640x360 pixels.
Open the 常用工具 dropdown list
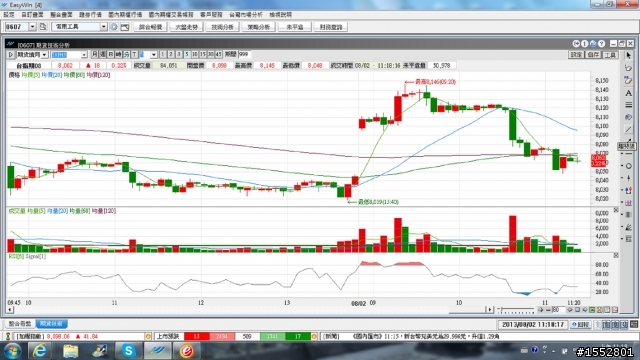103,27
